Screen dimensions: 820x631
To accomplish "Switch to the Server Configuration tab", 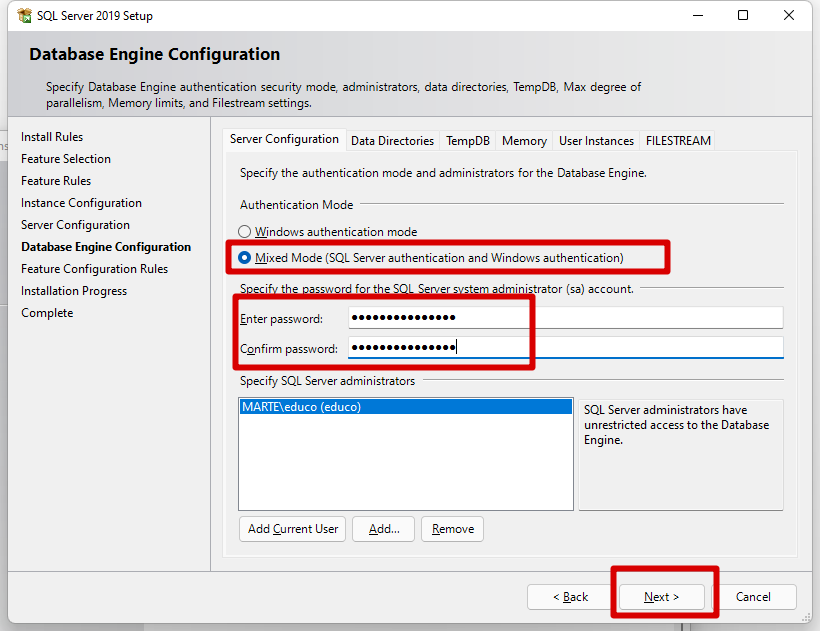I will pos(284,140).
